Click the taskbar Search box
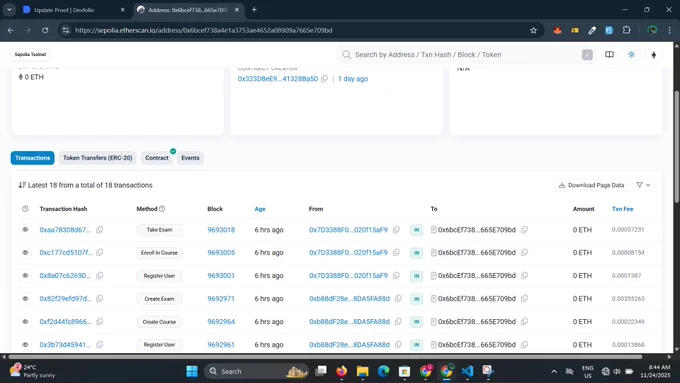This screenshot has height=383, width=680. pos(256,371)
